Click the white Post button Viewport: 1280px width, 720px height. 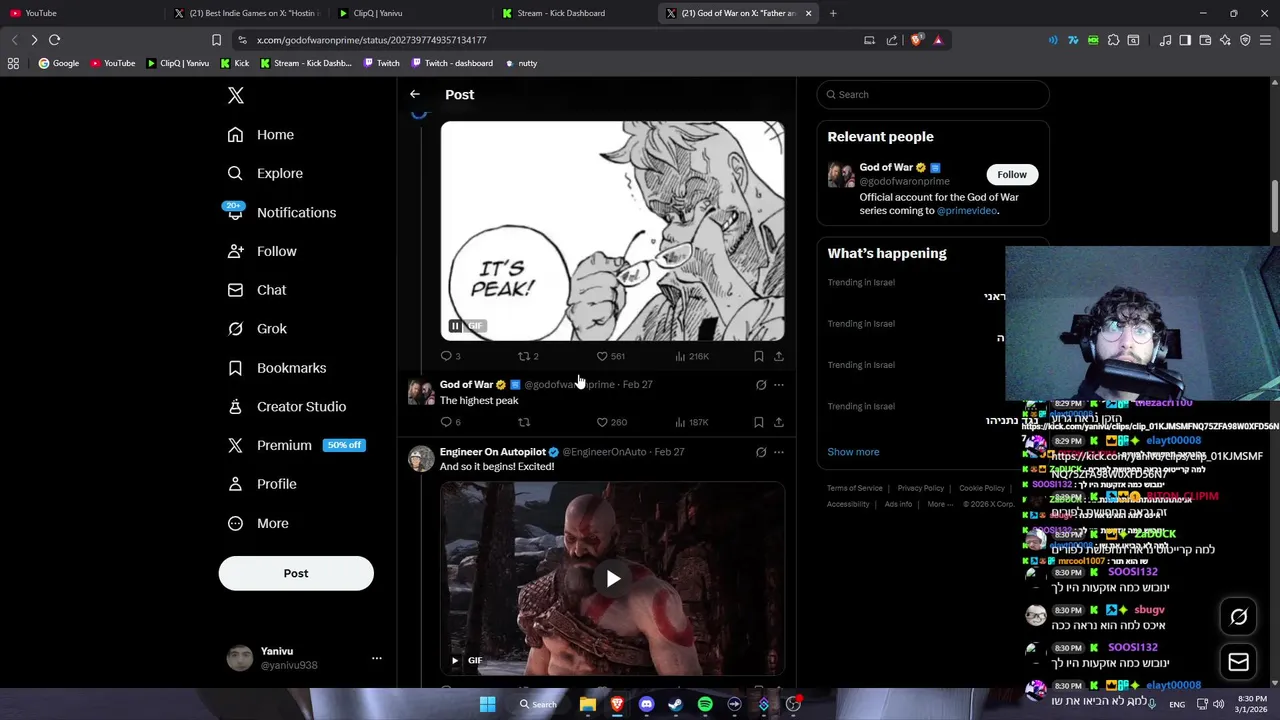[x=296, y=573]
